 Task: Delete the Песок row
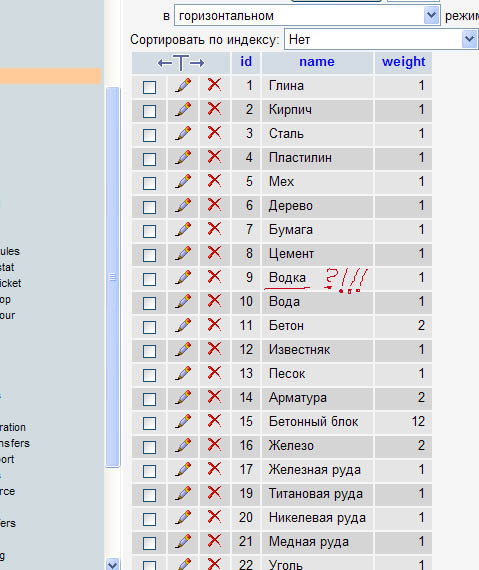pos(214,373)
